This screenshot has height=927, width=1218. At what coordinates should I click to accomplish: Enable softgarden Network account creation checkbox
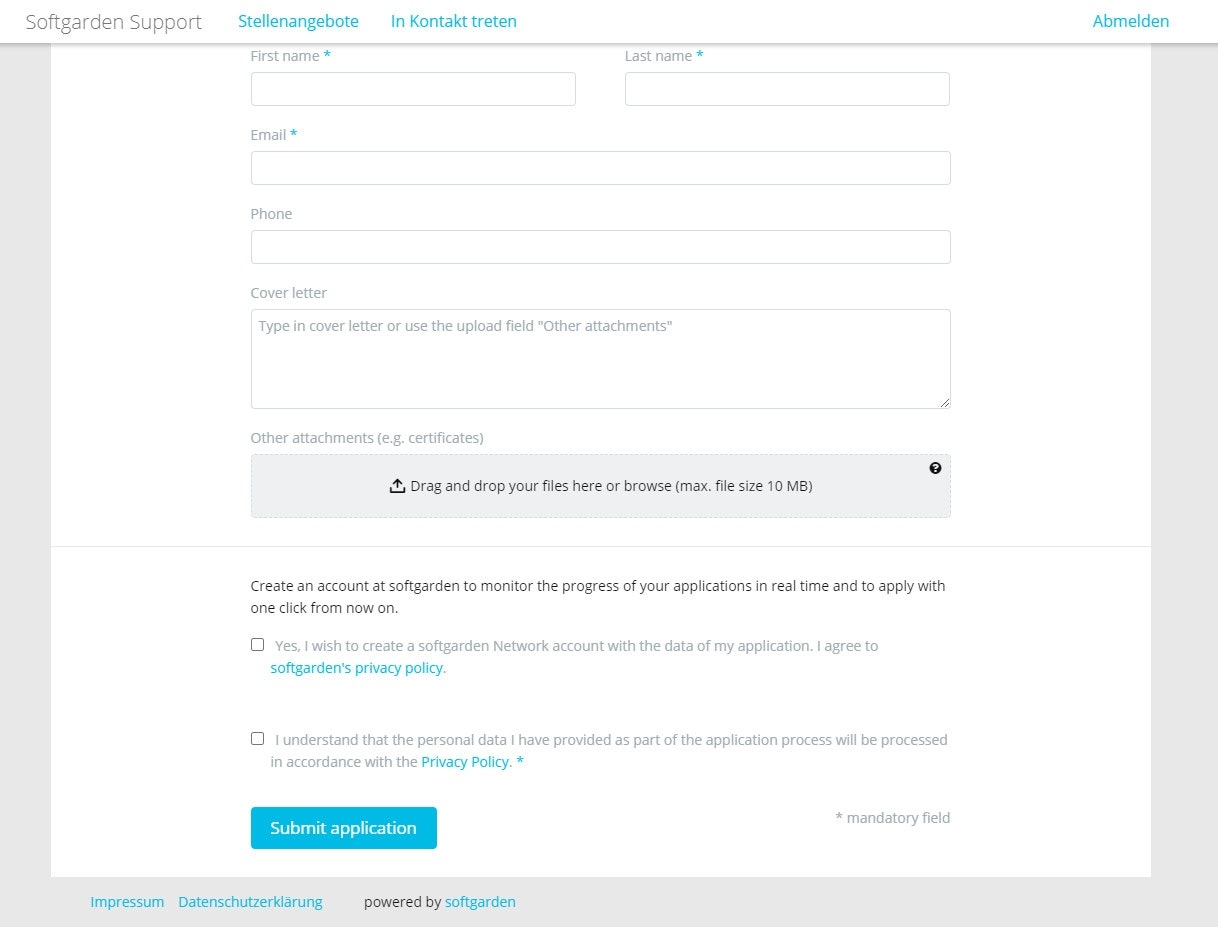(258, 645)
